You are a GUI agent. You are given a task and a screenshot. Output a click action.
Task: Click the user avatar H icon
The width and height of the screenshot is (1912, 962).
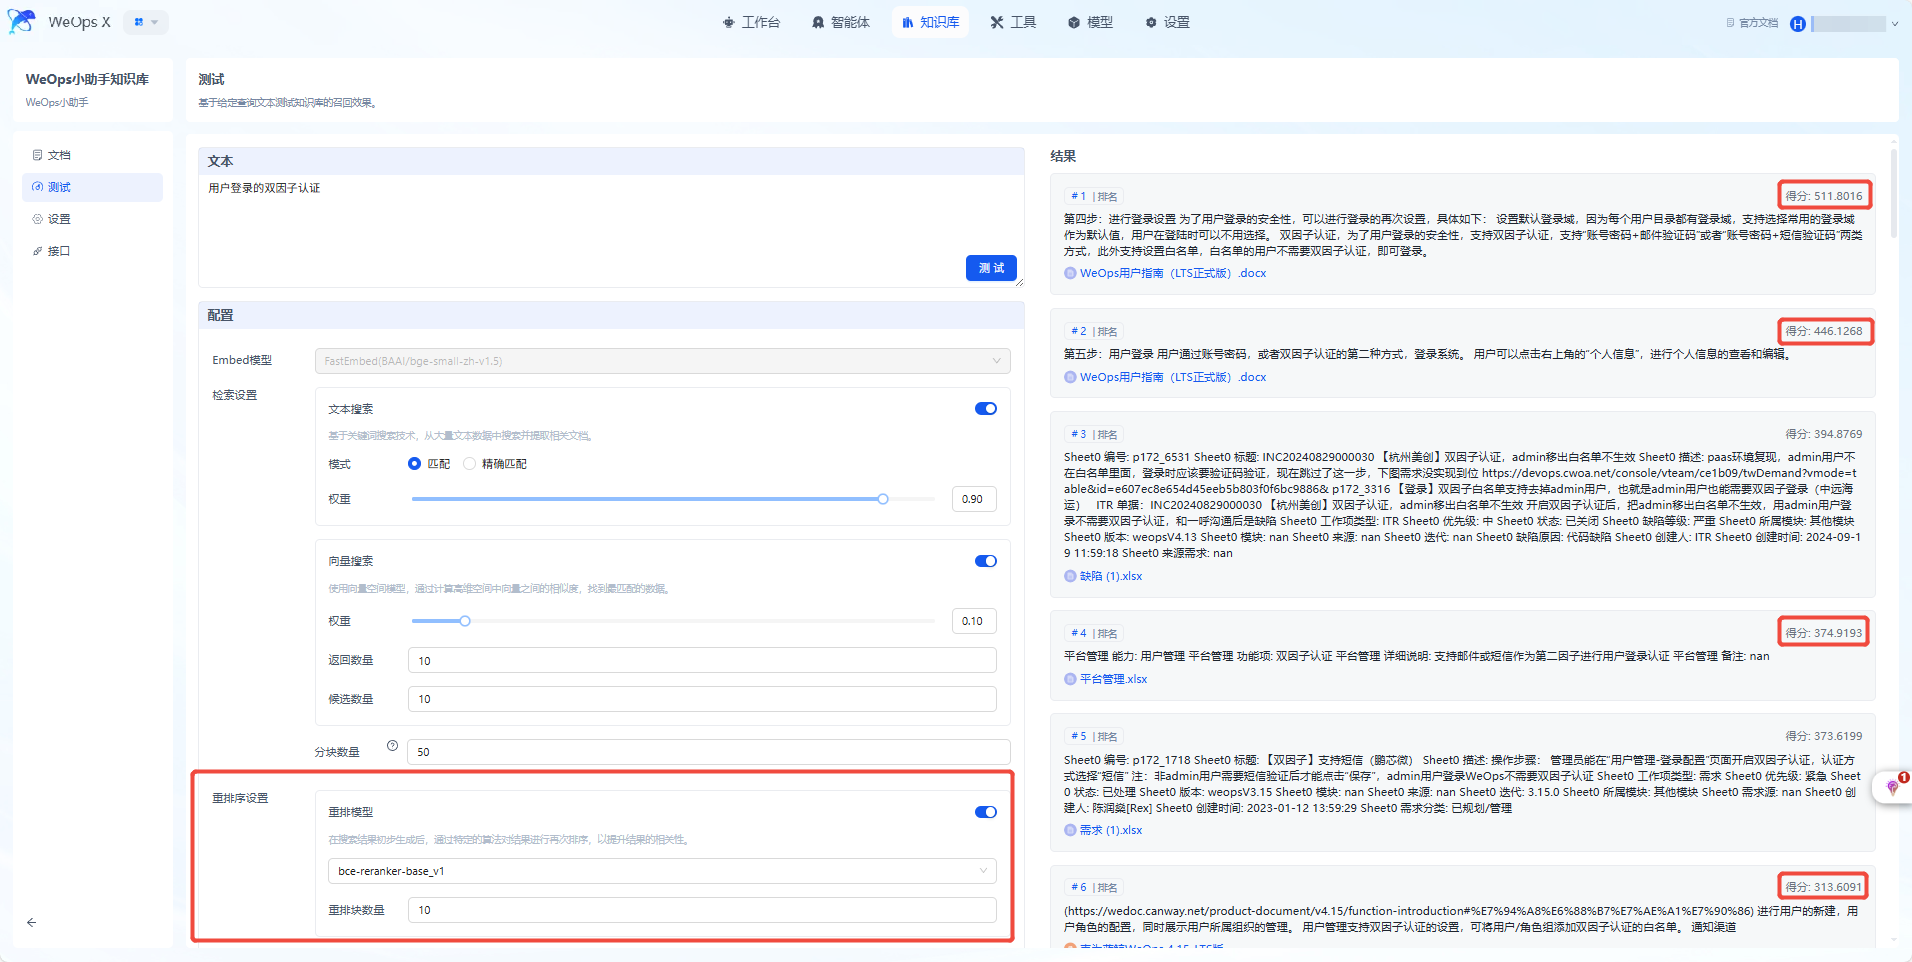pyautogui.click(x=1798, y=24)
